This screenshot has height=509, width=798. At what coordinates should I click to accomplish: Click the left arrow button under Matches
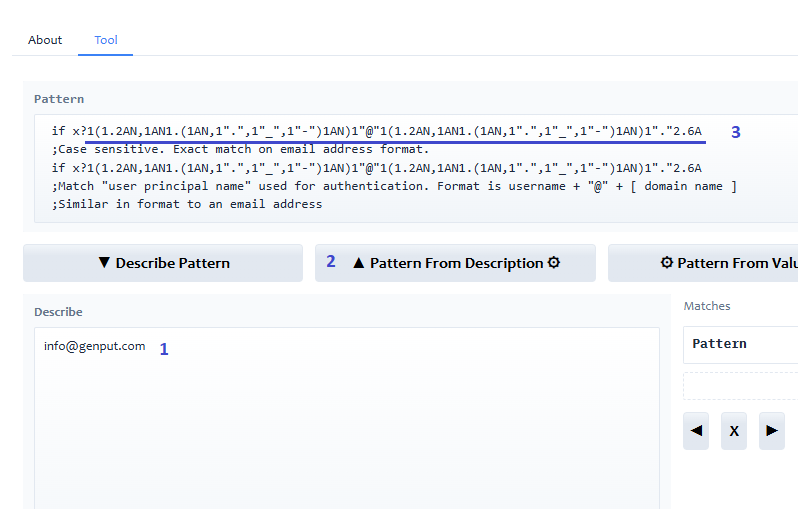[697, 430]
